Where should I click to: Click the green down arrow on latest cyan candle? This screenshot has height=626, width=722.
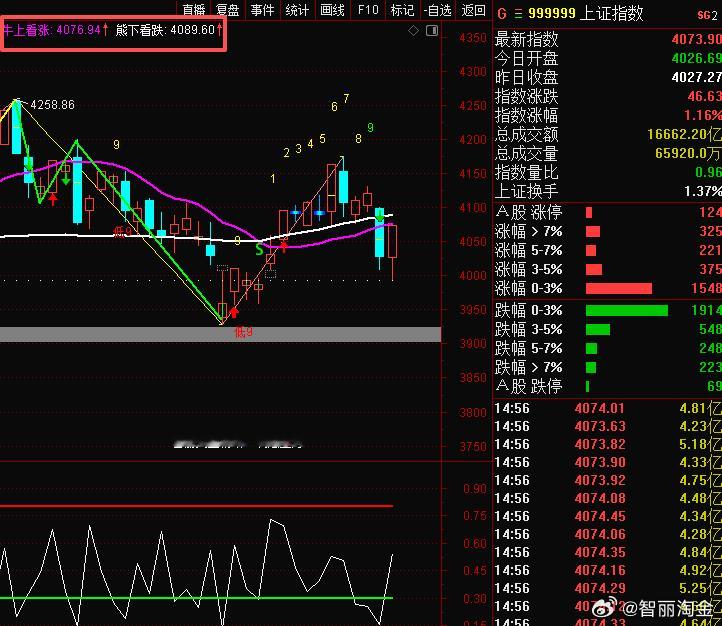(379, 215)
